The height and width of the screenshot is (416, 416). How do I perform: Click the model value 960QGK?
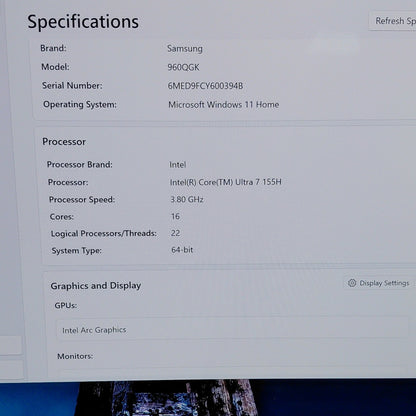[183, 67]
